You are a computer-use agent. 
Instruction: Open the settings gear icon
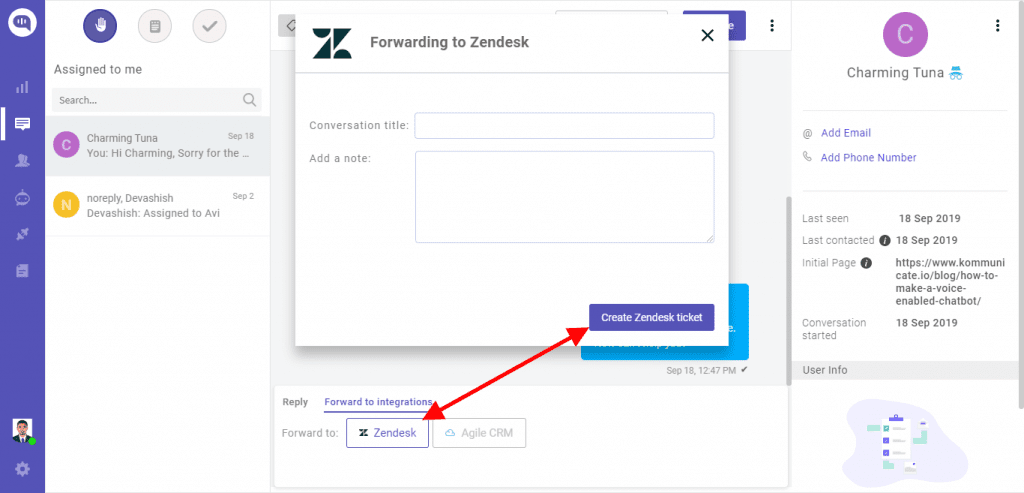pyautogui.click(x=22, y=468)
